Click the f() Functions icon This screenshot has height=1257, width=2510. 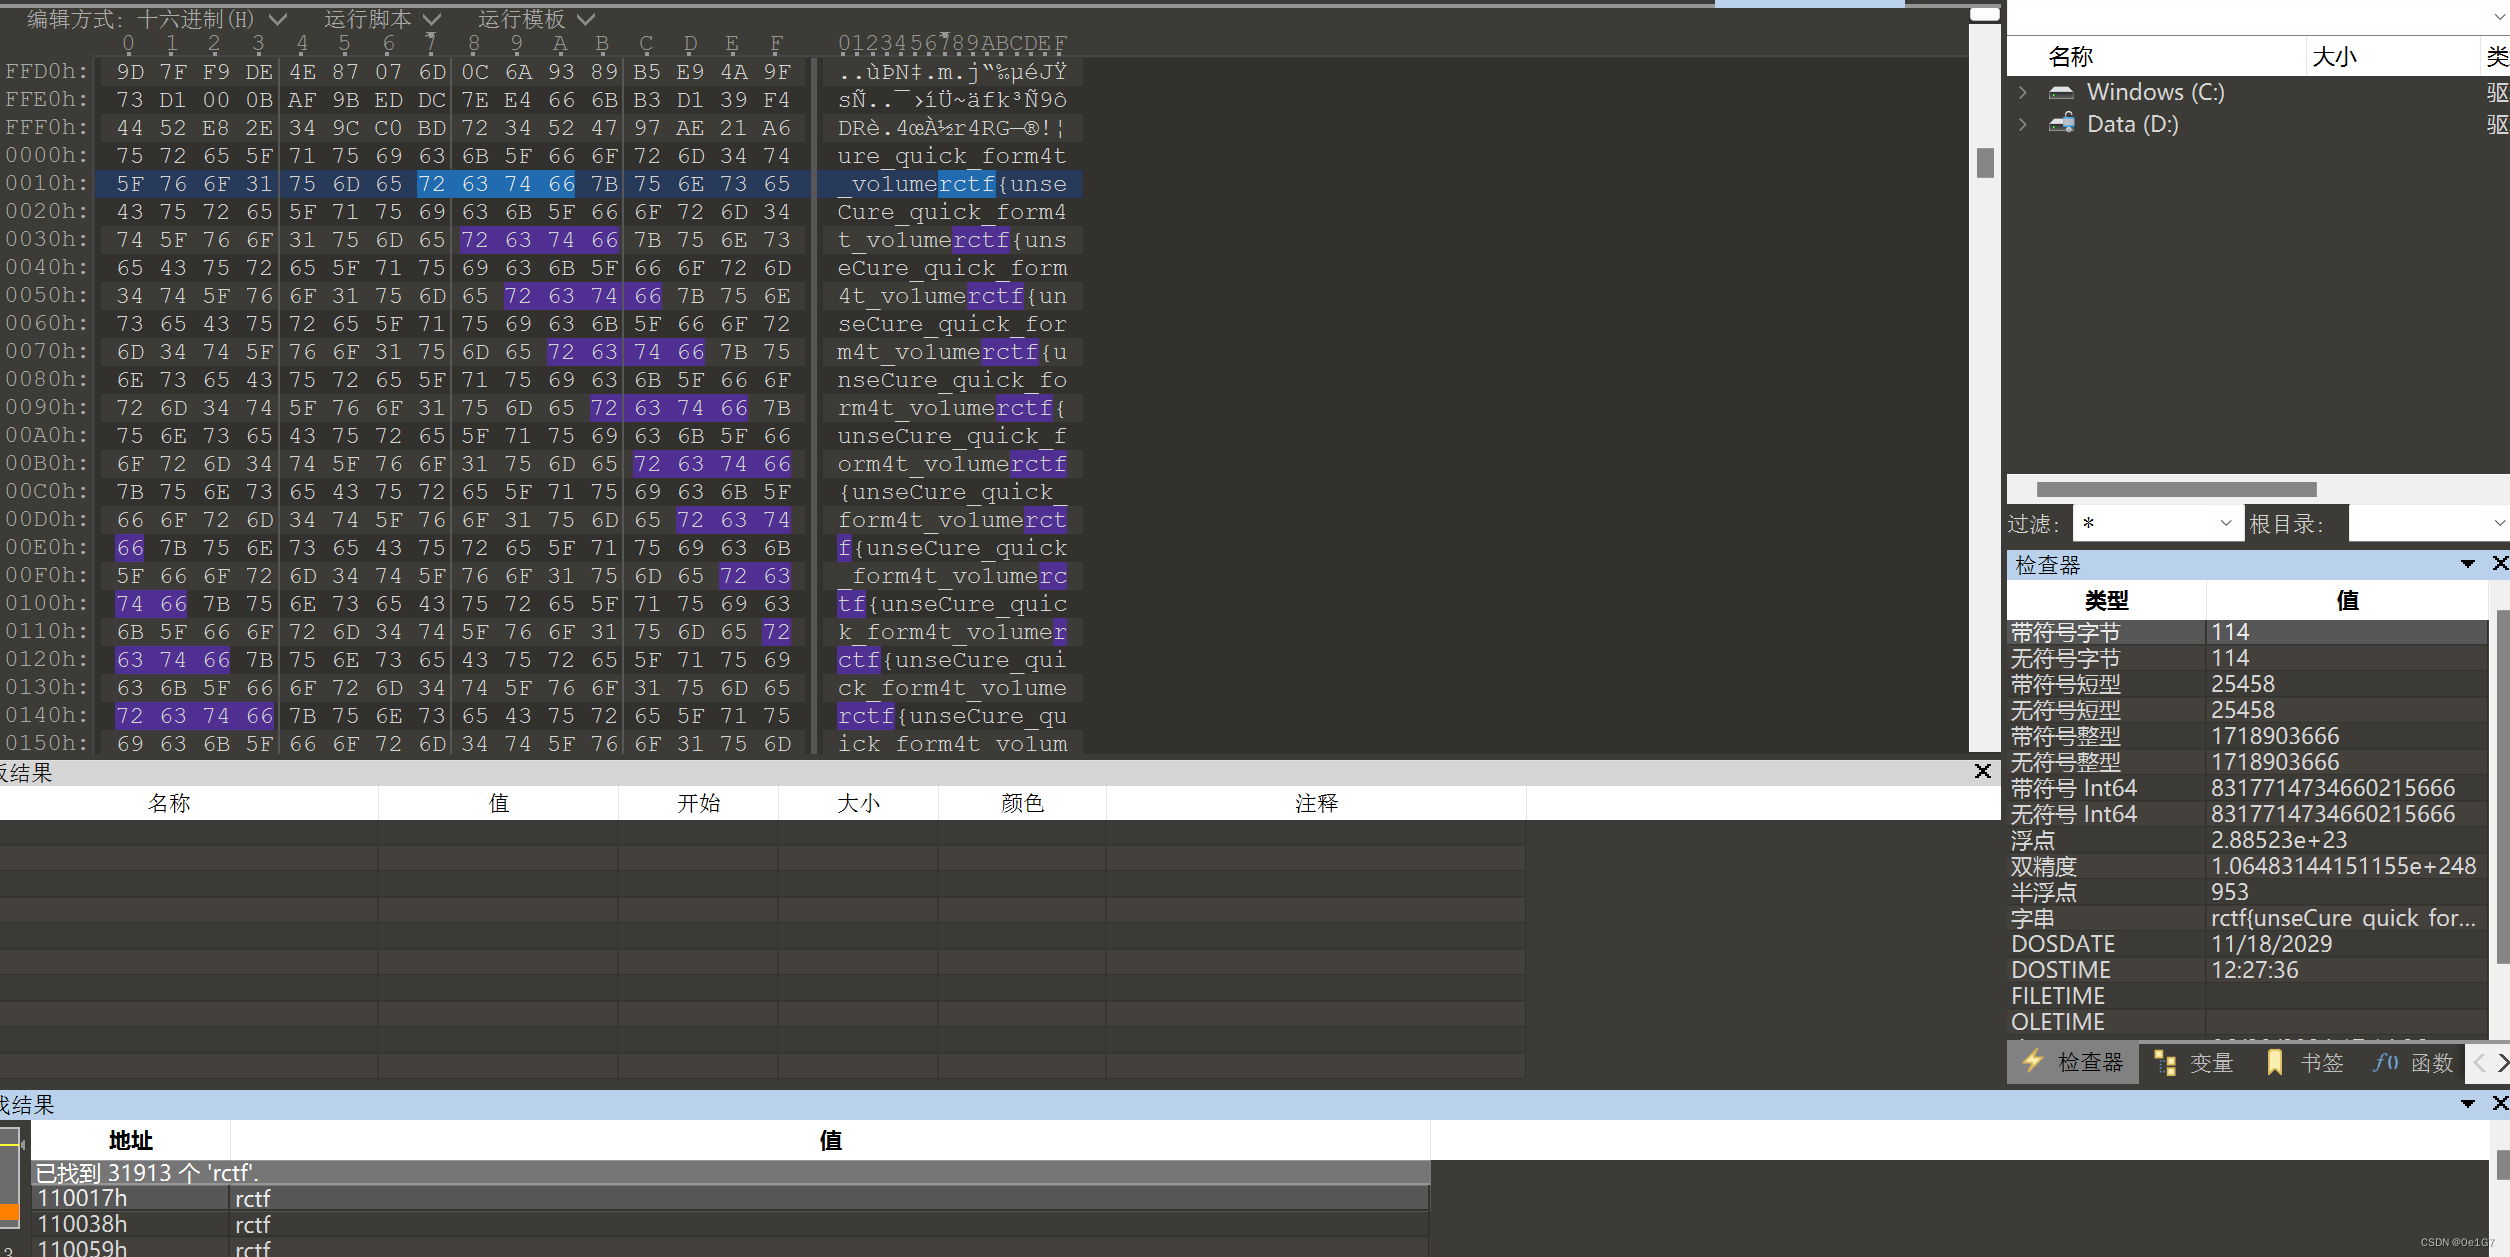tap(2386, 1063)
